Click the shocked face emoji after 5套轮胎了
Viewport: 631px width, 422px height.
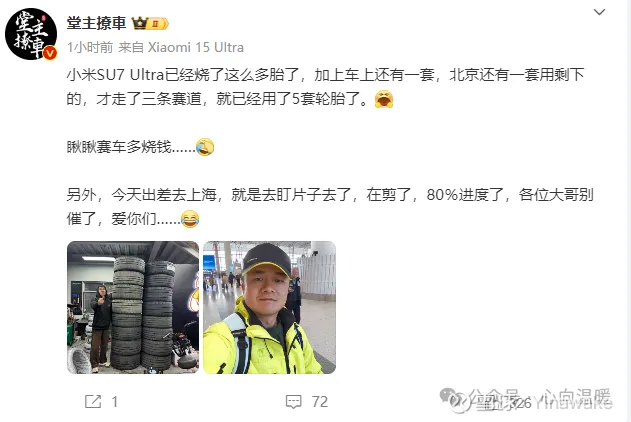[384, 99]
